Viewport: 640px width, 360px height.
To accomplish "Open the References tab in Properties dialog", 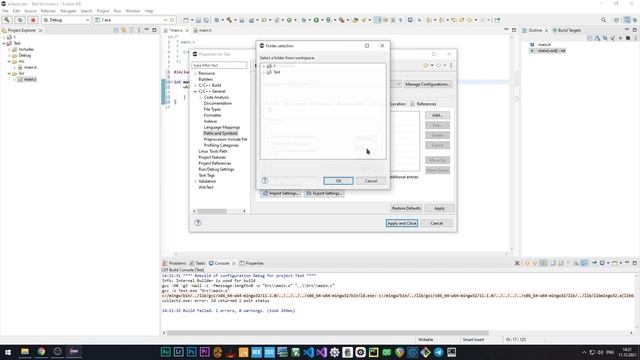I will tap(423, 104).
